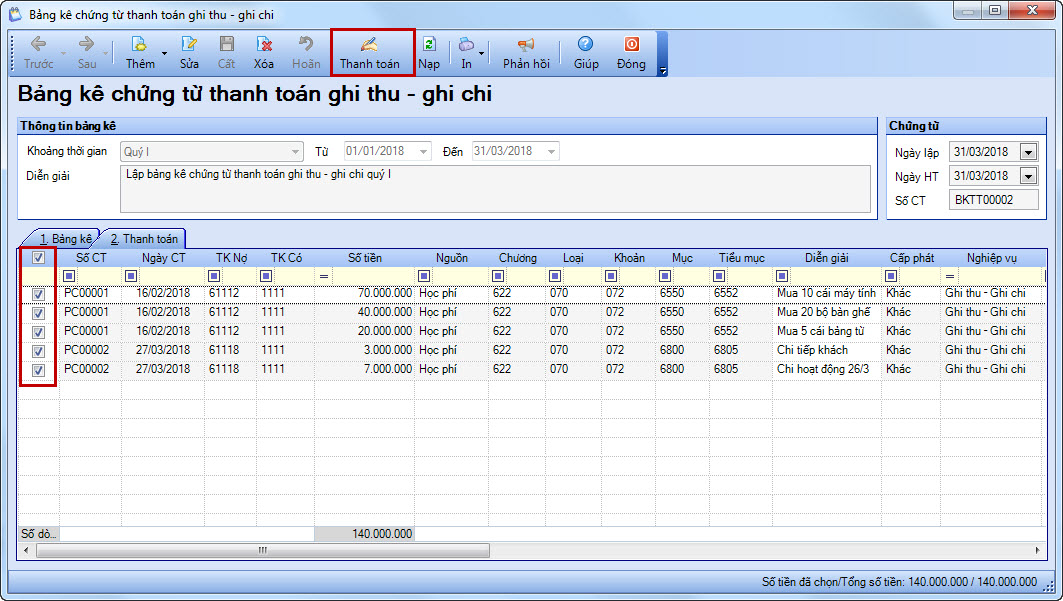Click the filter icon under Cấp phát column

click(891, 276)
